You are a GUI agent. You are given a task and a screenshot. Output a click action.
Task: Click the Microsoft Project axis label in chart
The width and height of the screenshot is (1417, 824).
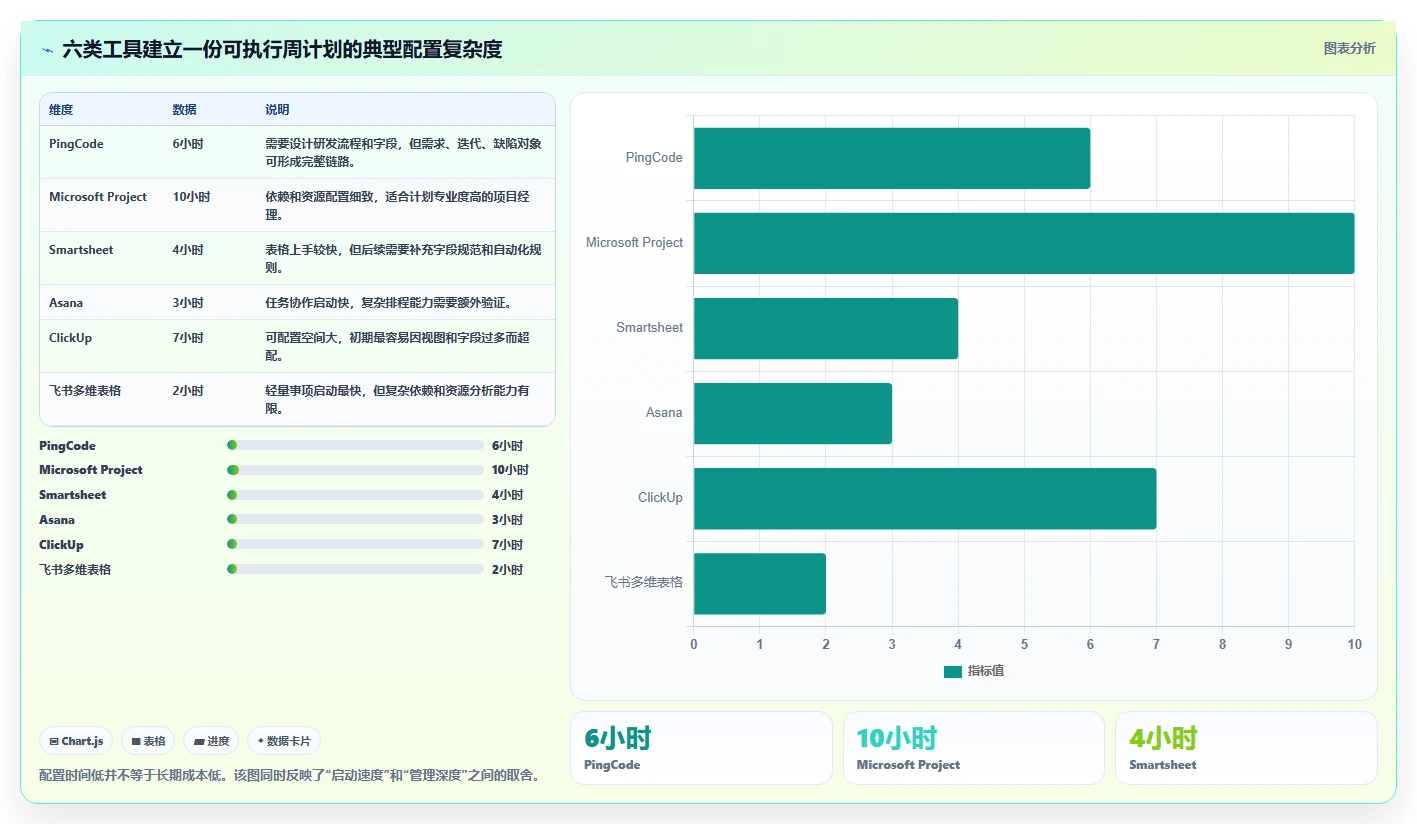click(x=634, y=243)
